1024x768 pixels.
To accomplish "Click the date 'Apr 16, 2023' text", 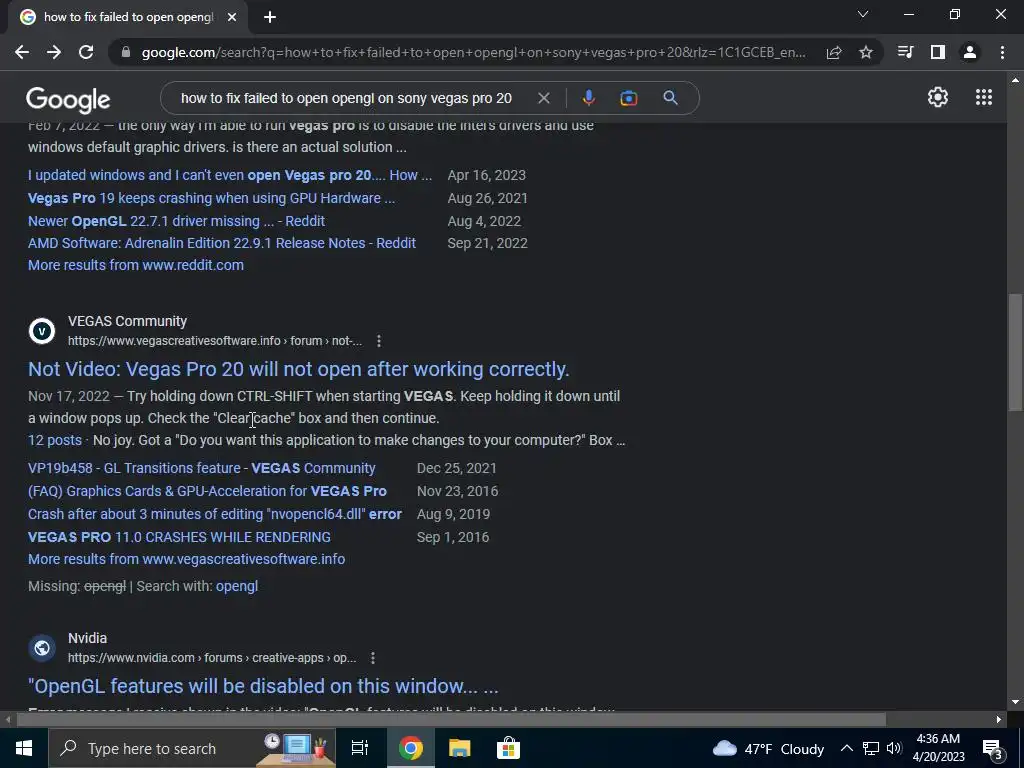I will [487, 175].
